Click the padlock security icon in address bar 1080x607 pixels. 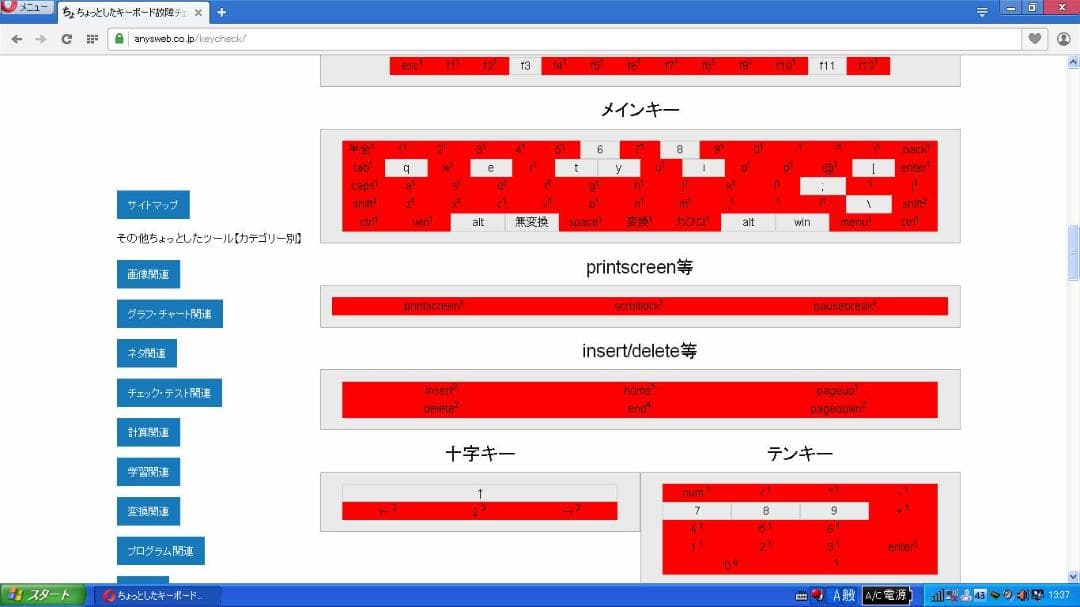pyautogui.click(x=120, y=40)
